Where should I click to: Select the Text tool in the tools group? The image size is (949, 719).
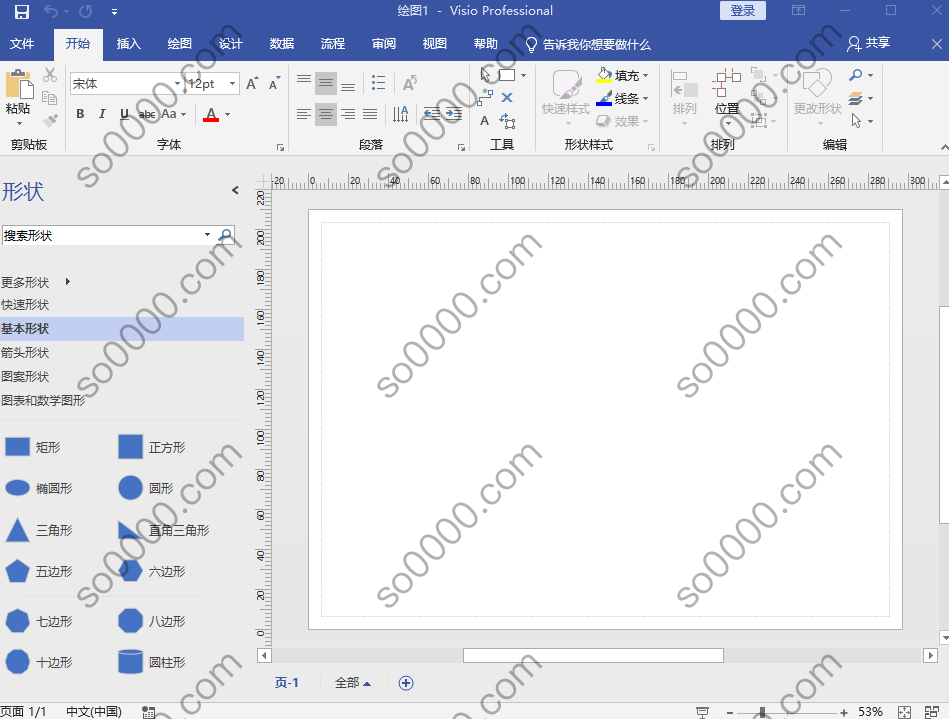click(485, 120)
